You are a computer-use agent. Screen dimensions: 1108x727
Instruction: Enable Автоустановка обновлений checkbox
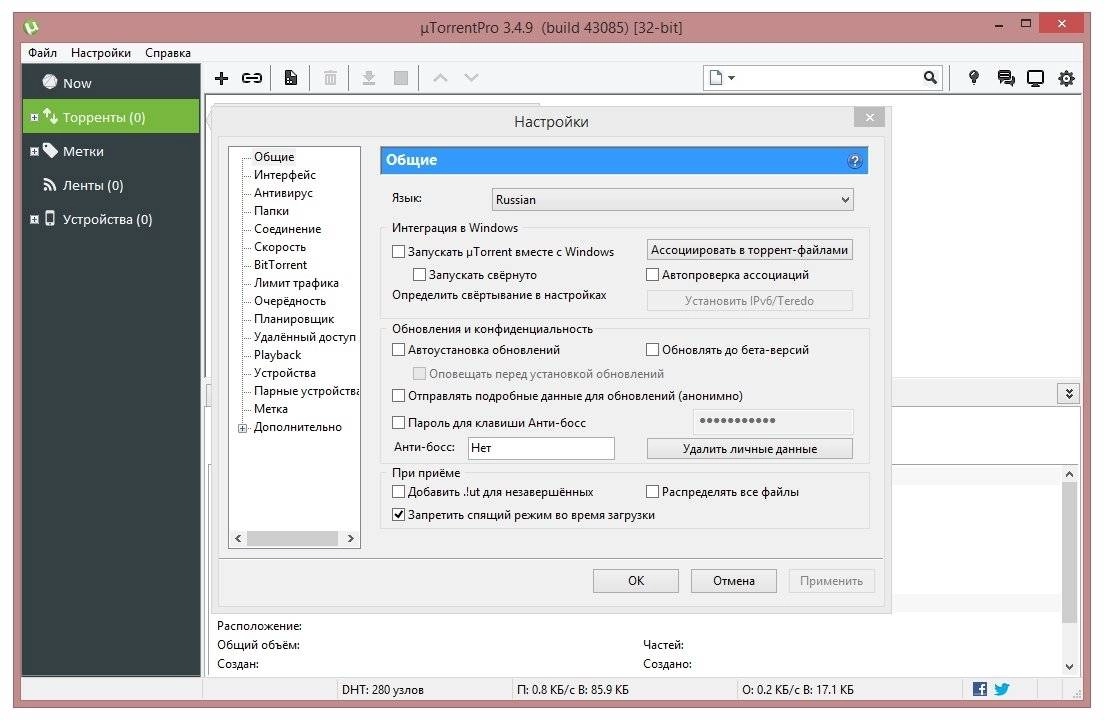[399, 350]
